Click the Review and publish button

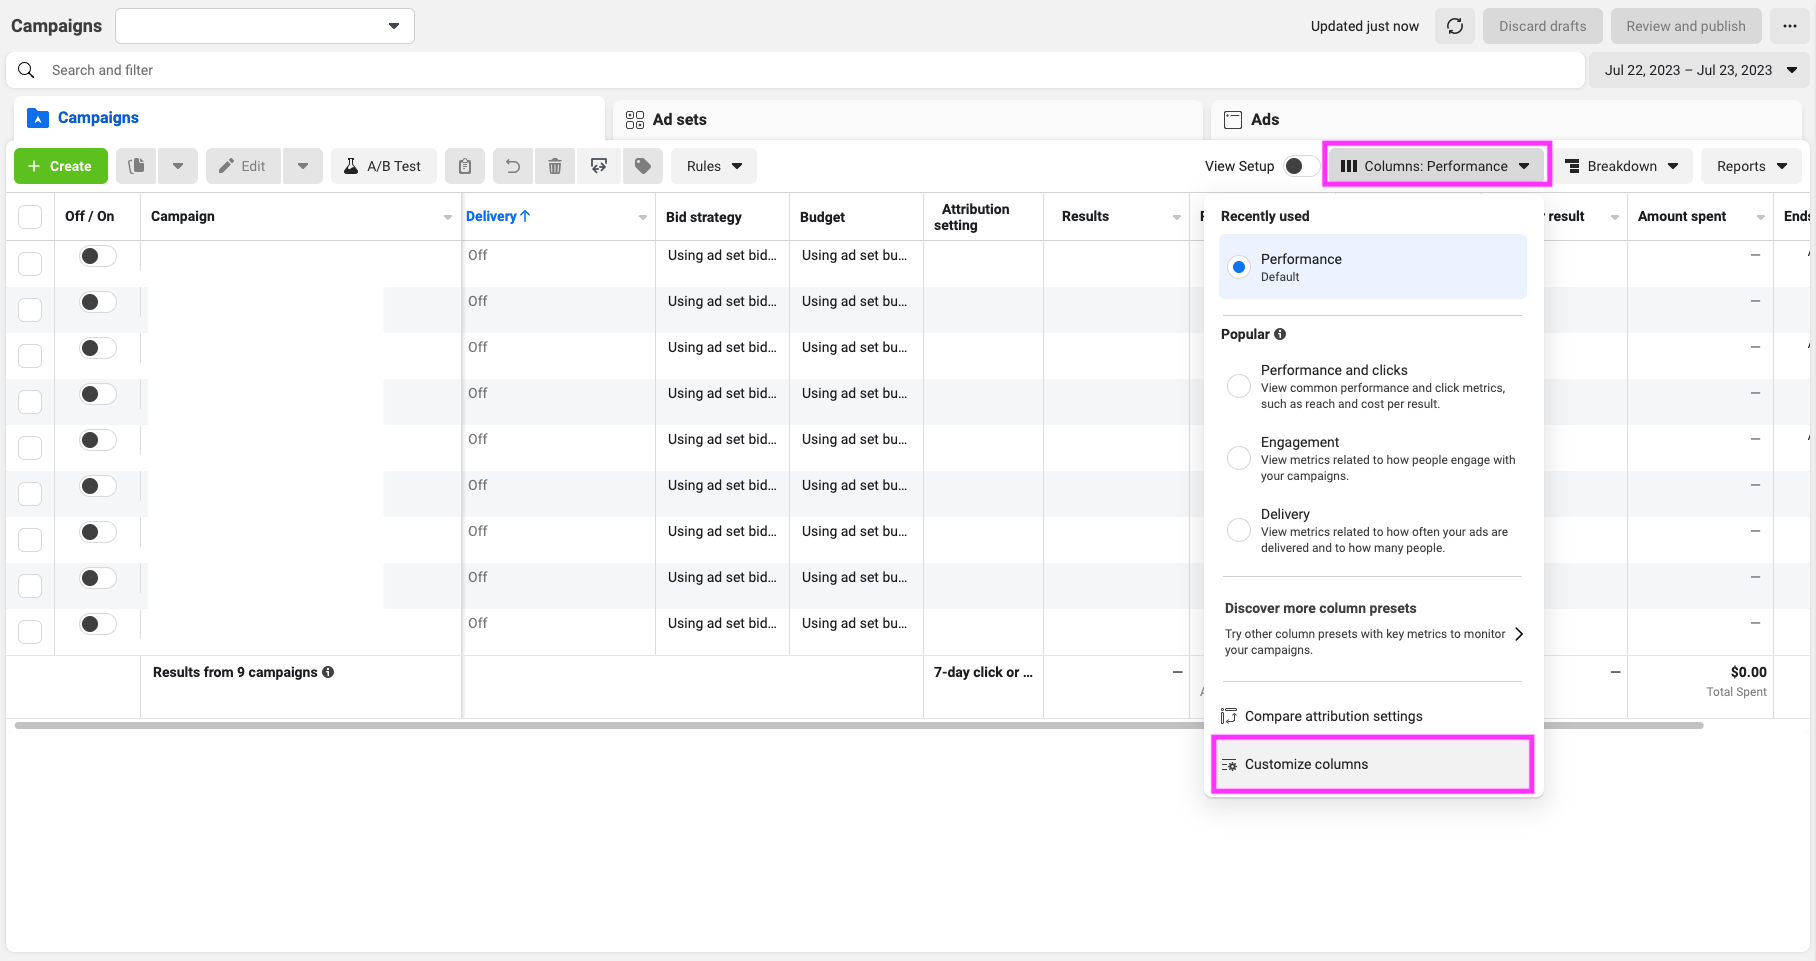click(x=1685, y=26)
